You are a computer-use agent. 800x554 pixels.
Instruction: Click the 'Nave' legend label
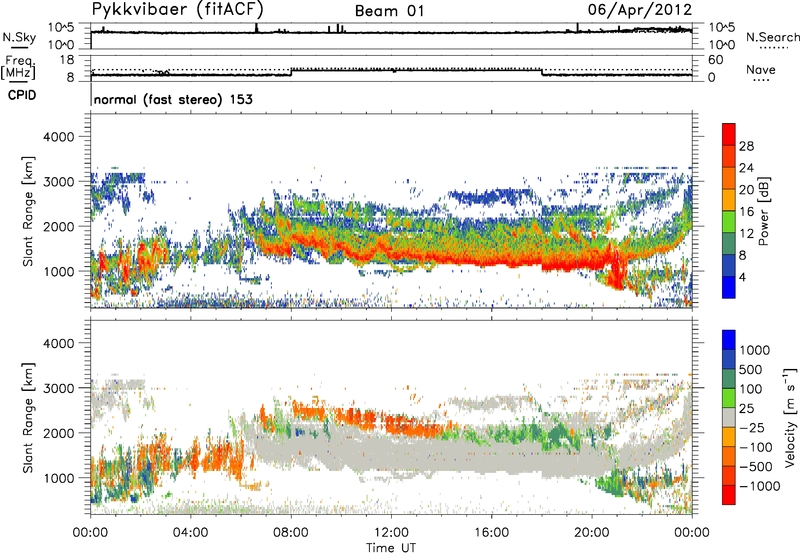761,70
